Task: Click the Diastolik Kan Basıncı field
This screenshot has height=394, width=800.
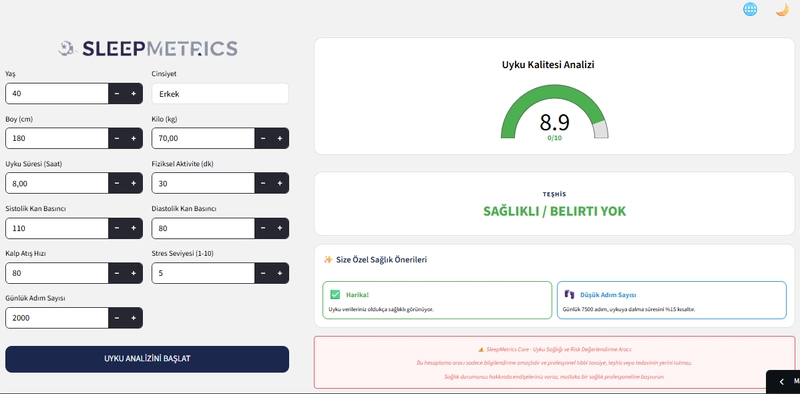Action: [204, 228]
